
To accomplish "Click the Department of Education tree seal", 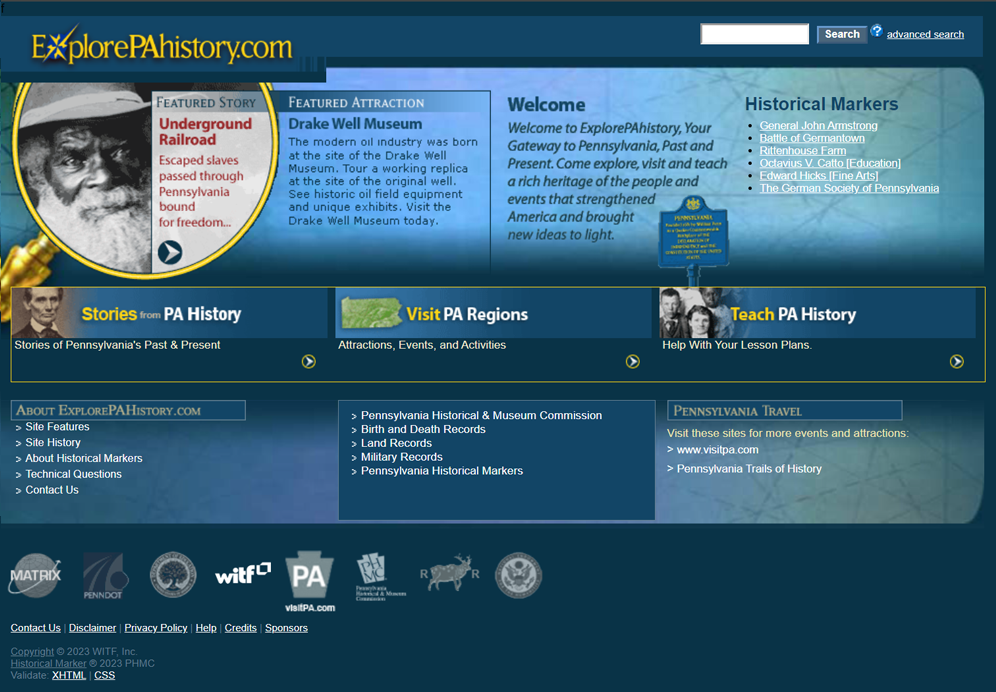I will click(173, 575).
